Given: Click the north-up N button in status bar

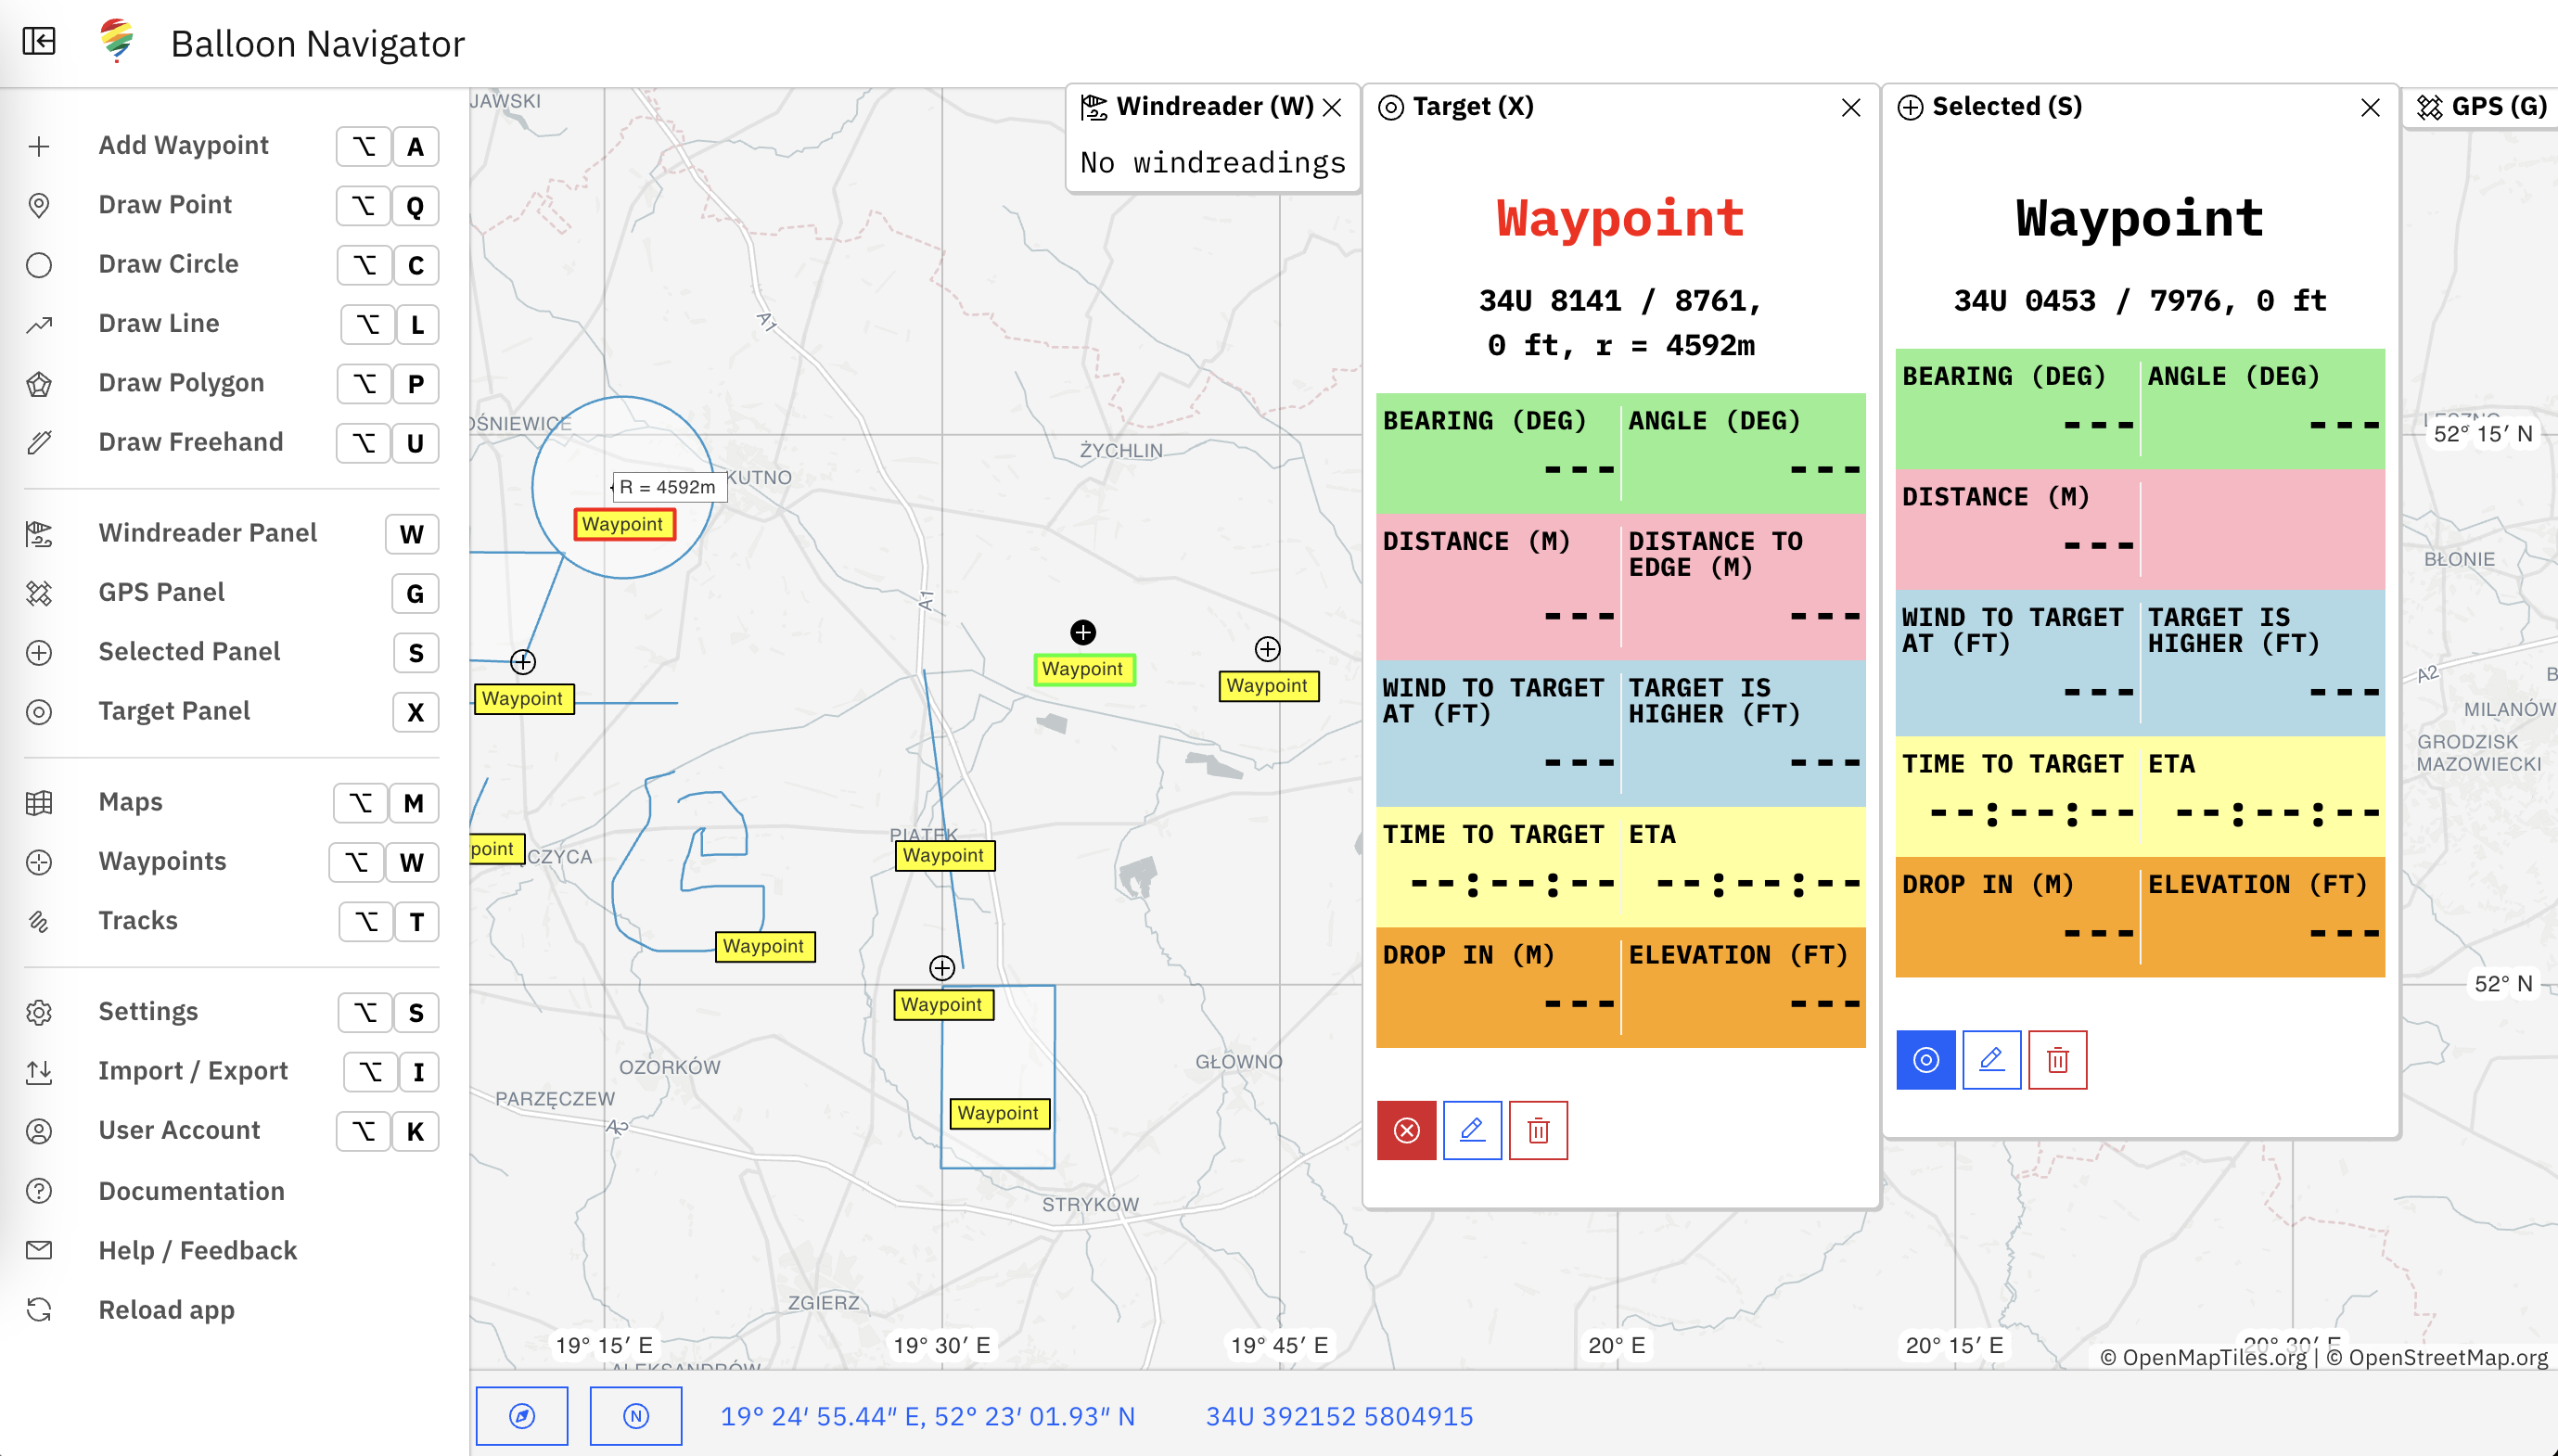Looking at the screenshot, I should click(x=636, y=1415).
